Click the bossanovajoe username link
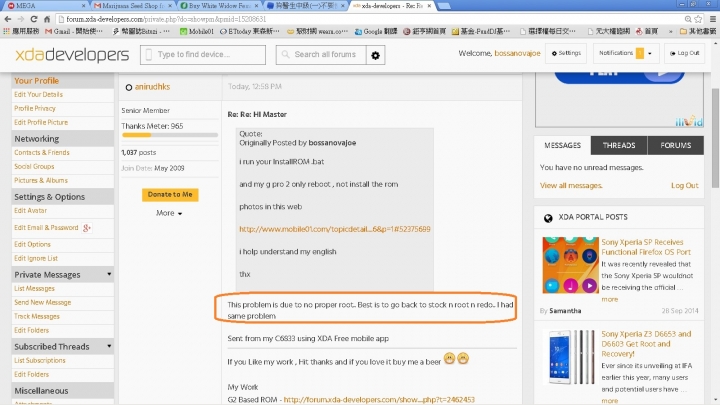The height and width of the screenshot is (405, 720). coord(517,53)
